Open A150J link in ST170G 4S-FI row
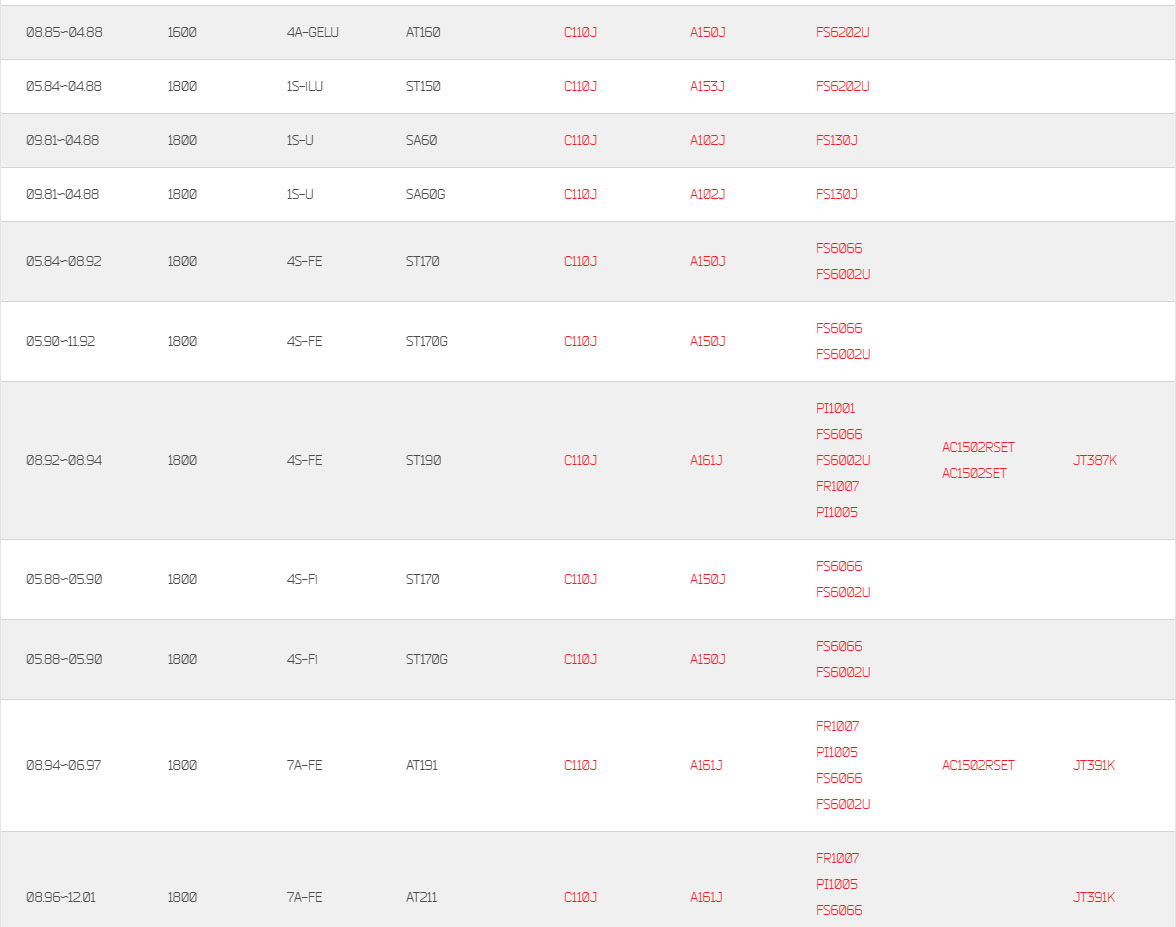The height and width of the screenshot is (927, 1176). [706, 659]
